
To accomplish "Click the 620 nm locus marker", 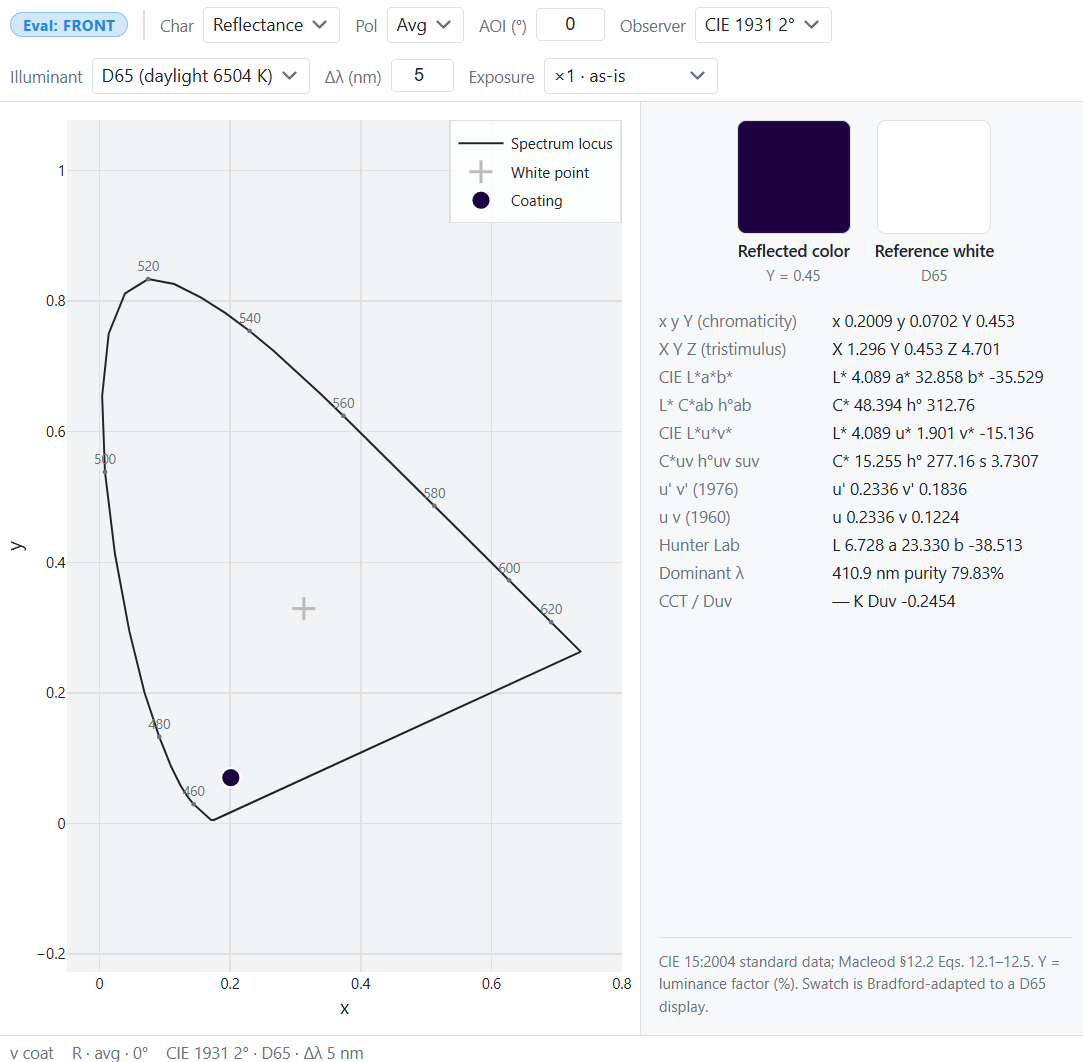I will point(551,622).
